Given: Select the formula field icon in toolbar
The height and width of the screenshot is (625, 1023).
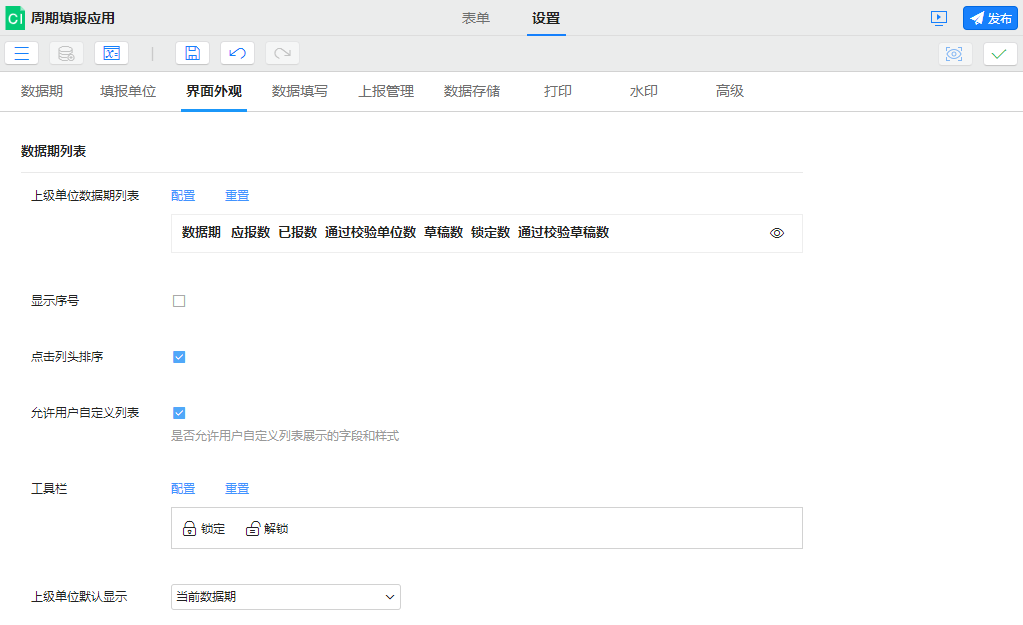Looking at the screenshot, I should (110, 53).
